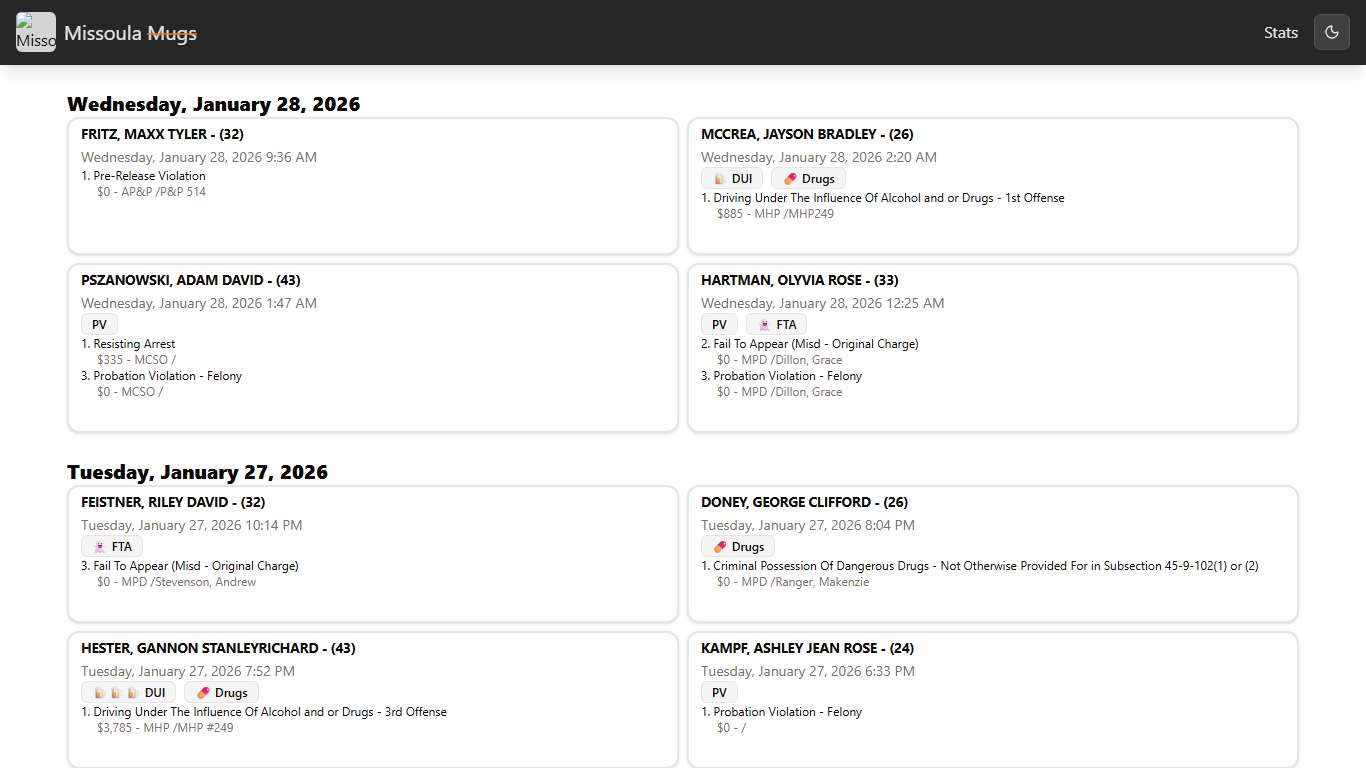
Task: Click the Wednesday, January 28, 2026 heading
Action: coord(213,104)
